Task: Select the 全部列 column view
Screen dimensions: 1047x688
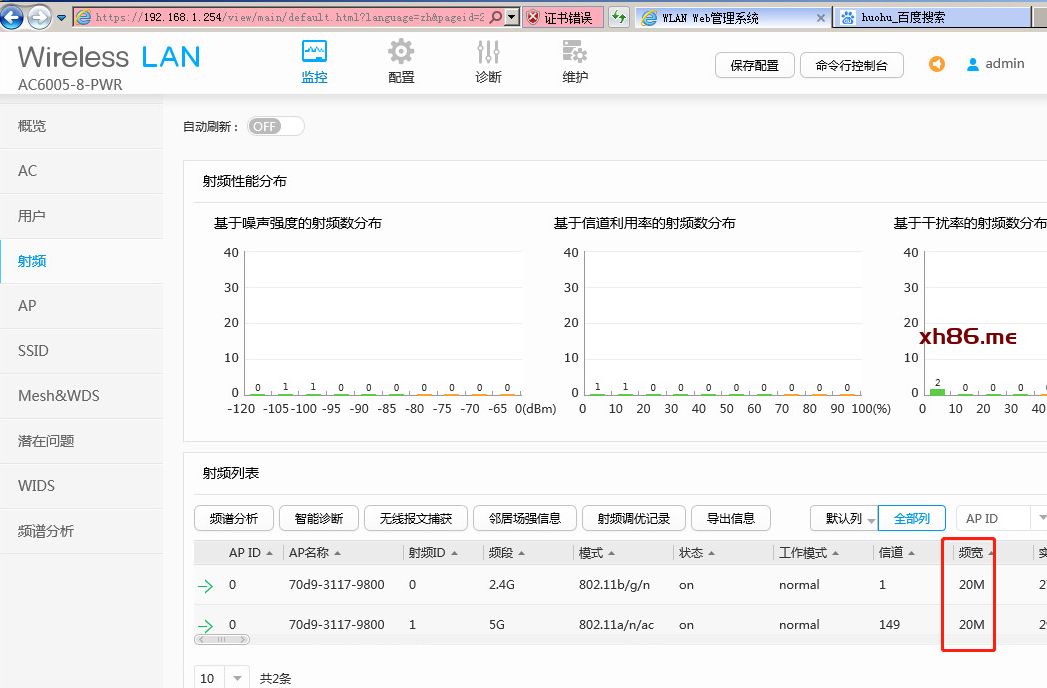Action: click(x=911, y=518)
